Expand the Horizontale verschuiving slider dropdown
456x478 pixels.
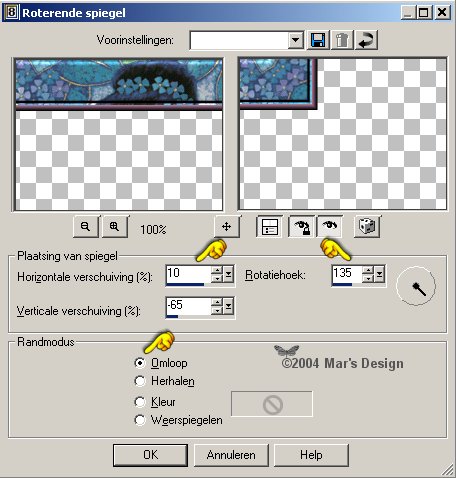coord(228,275)
